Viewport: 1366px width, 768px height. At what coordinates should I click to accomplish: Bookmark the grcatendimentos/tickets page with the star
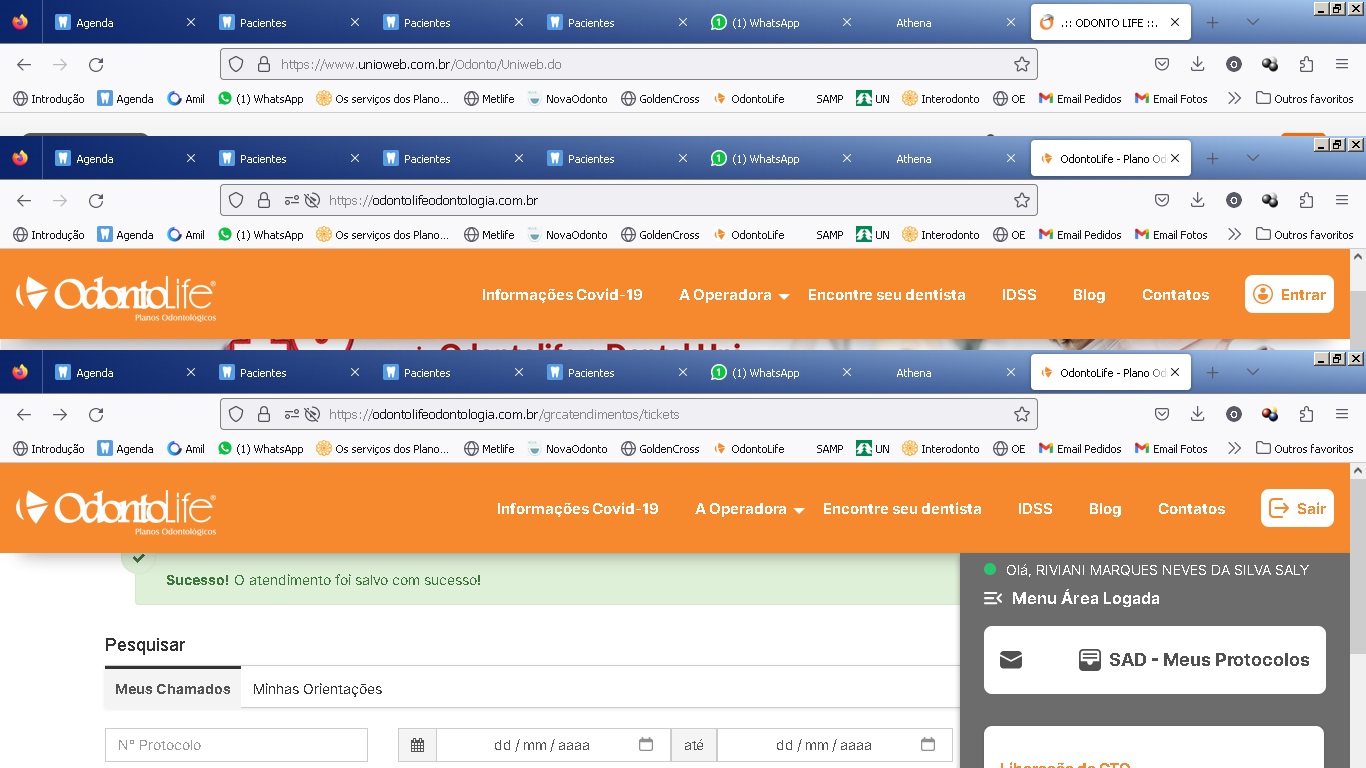click(x=1021, y=414)
